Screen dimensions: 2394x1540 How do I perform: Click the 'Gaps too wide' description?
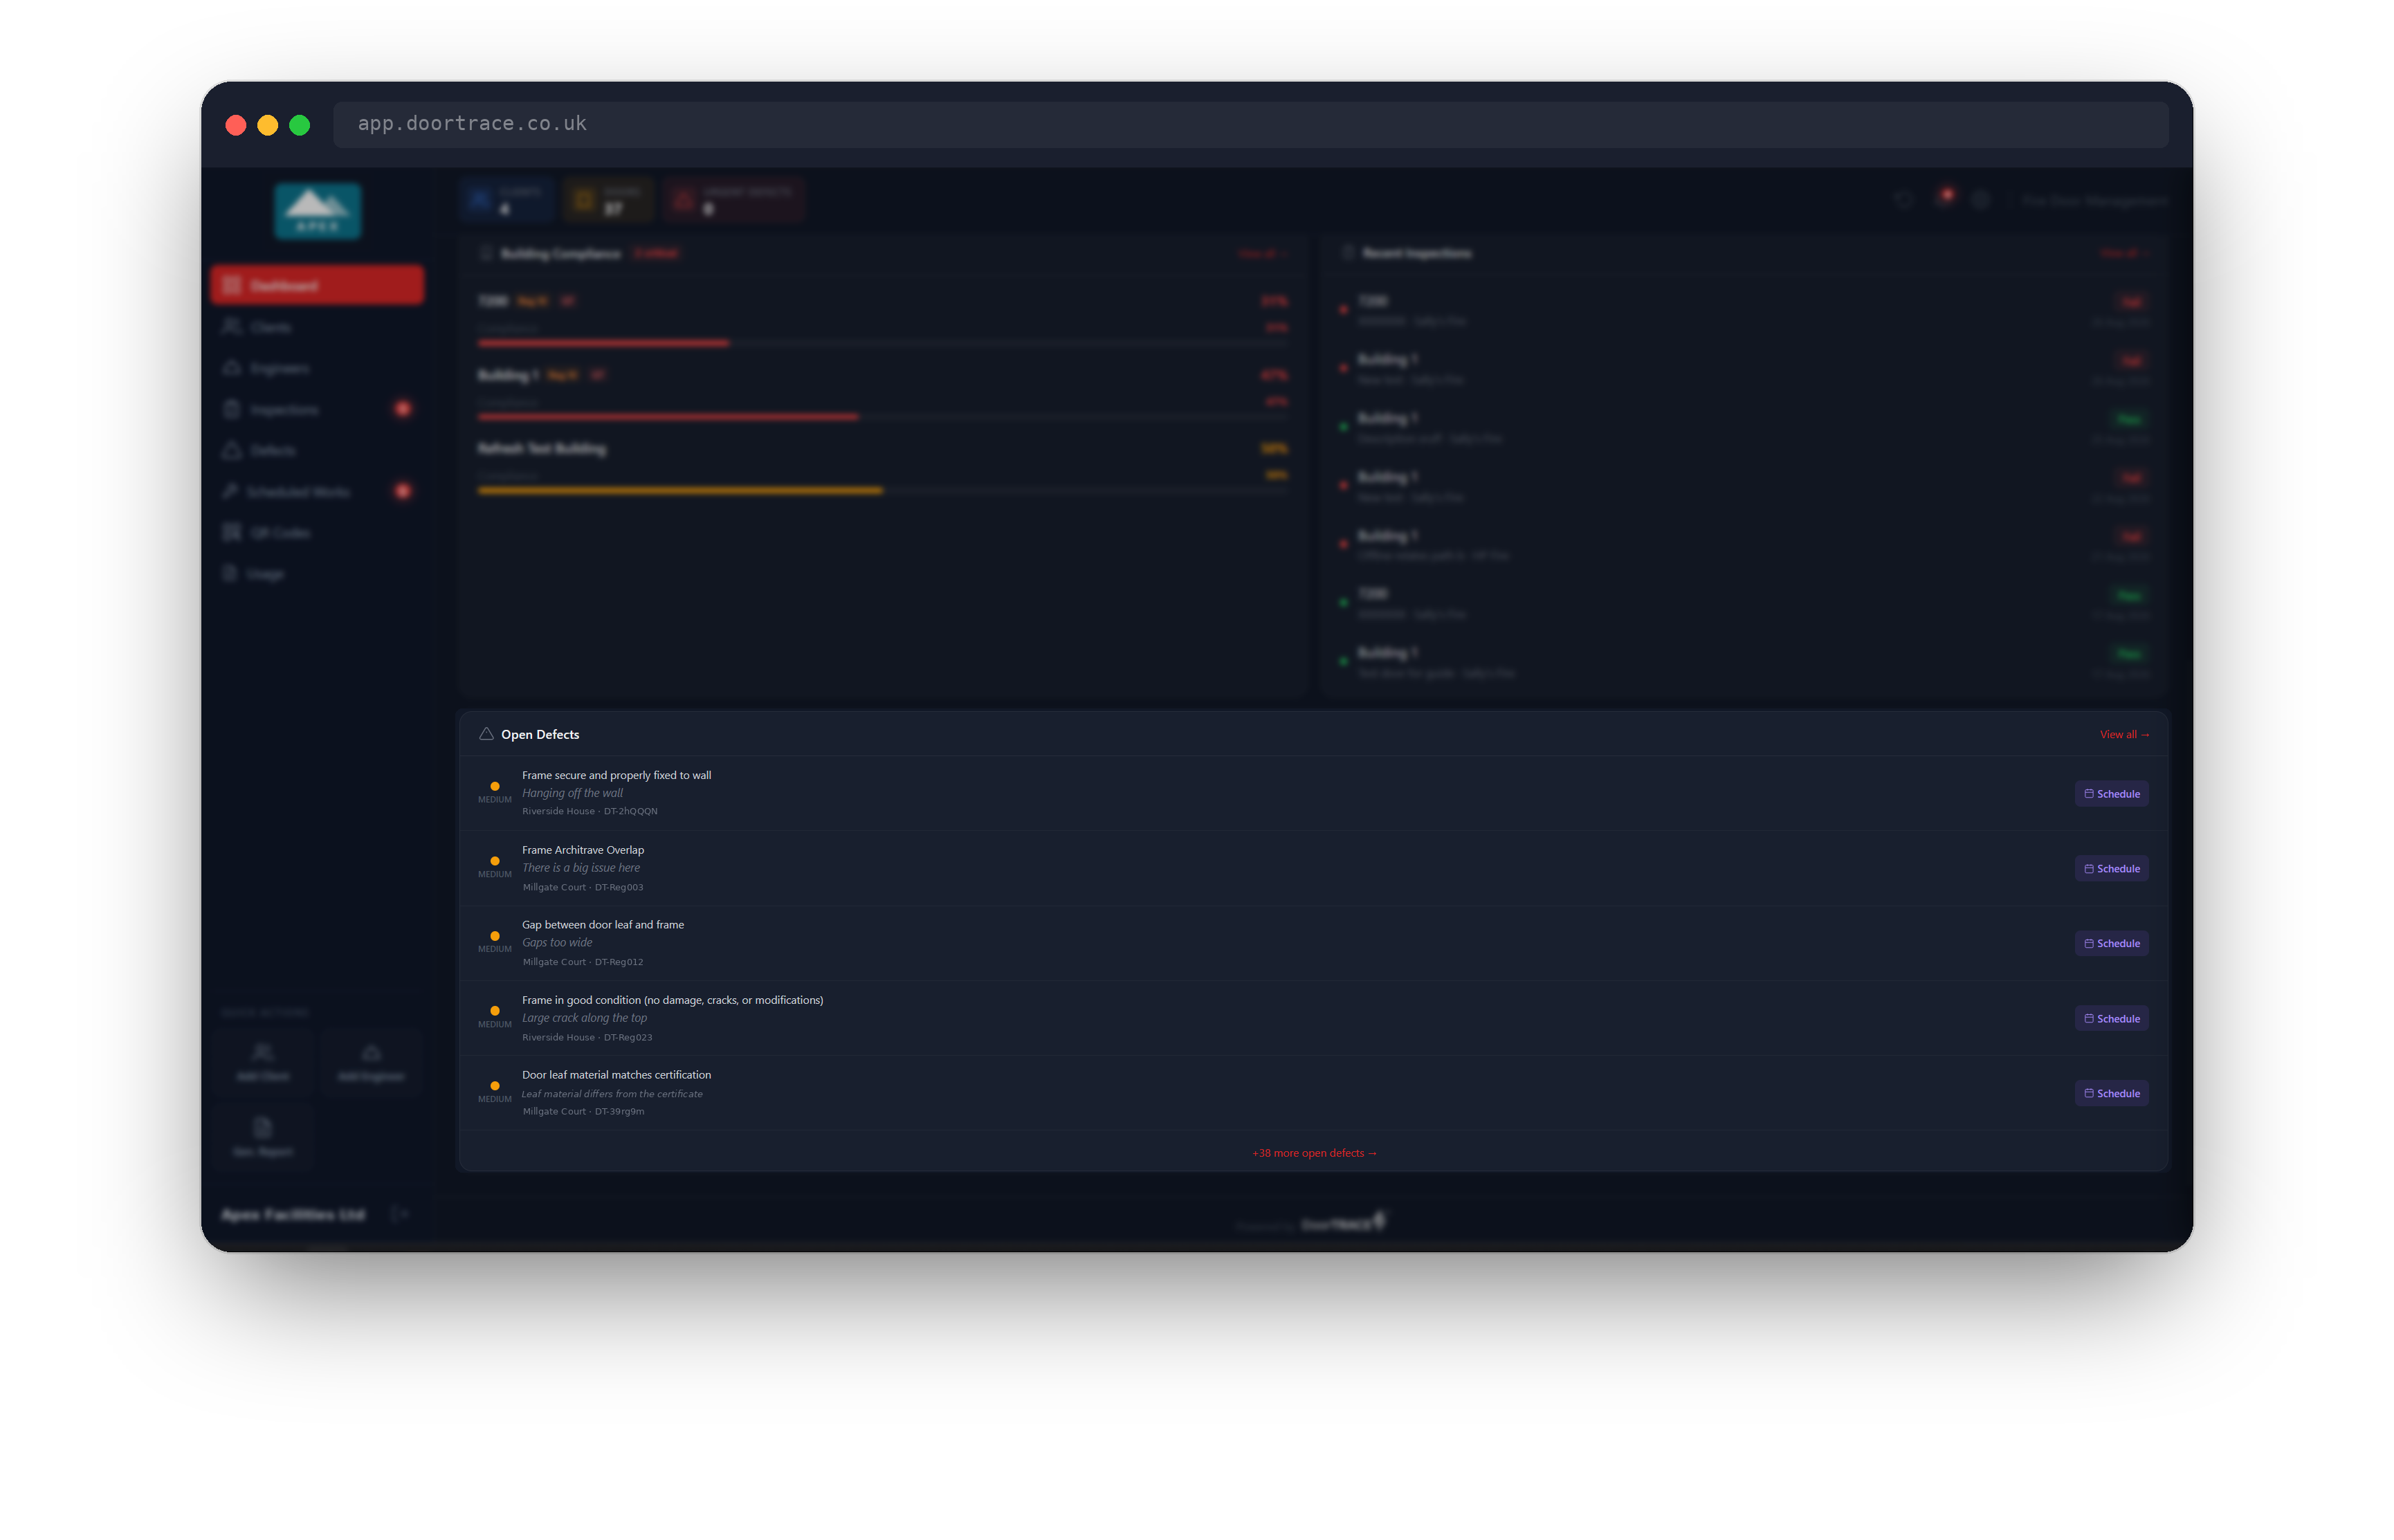click(x=557, y=943)
